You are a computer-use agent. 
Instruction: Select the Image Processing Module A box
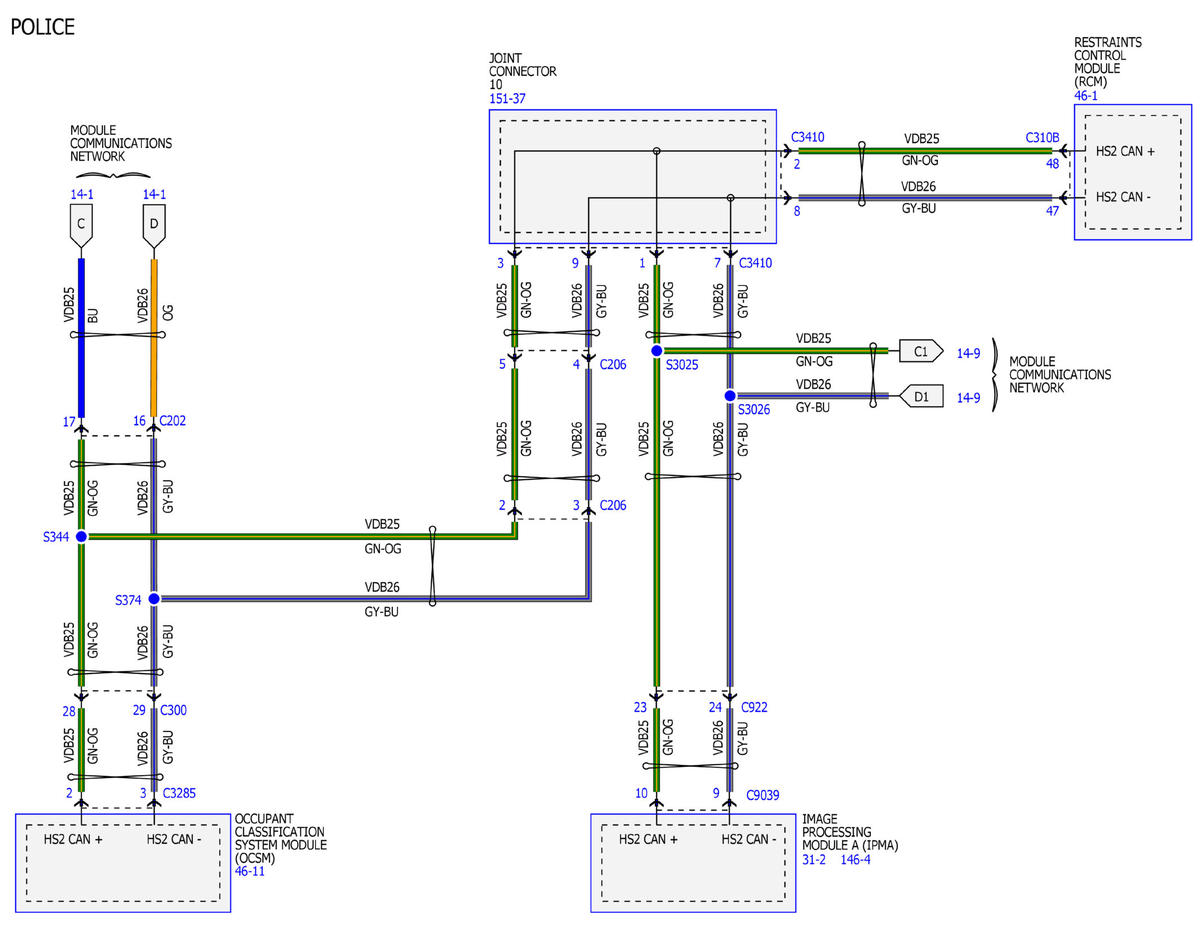coord(694,862)
